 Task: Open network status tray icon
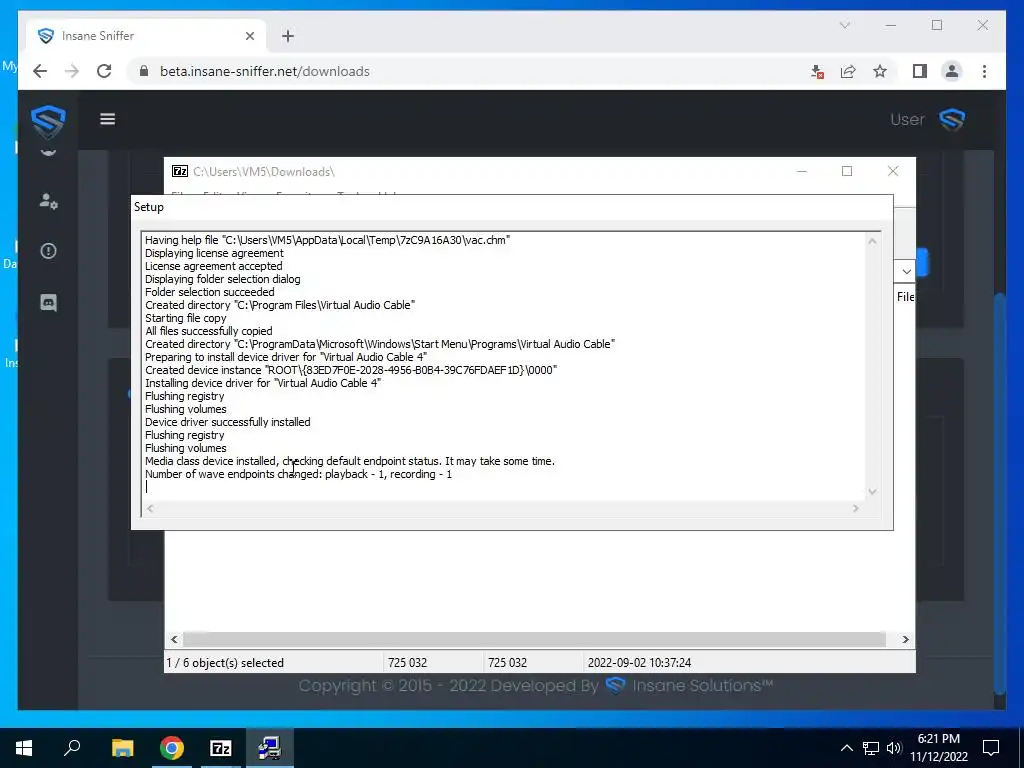tap(871, 748)
